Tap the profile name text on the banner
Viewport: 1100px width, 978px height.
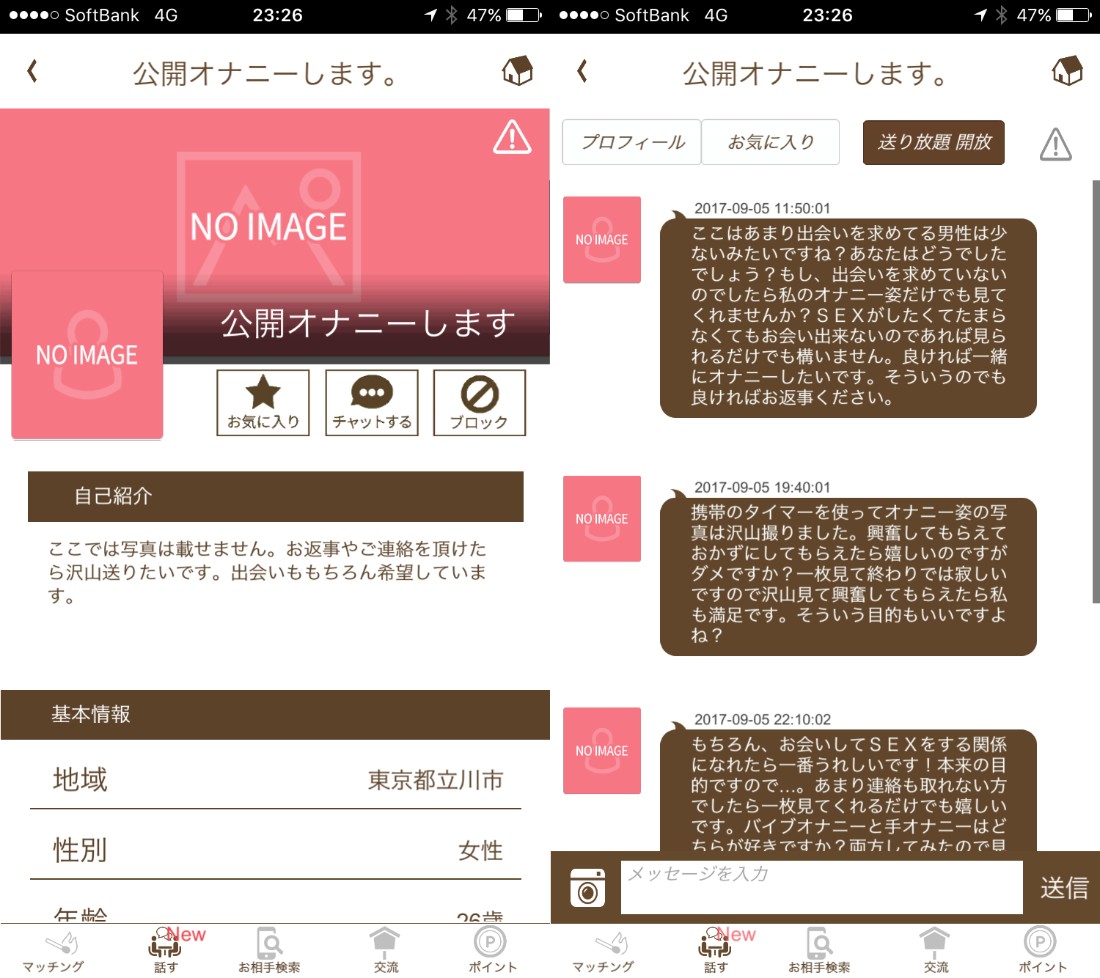pos(369,323)
